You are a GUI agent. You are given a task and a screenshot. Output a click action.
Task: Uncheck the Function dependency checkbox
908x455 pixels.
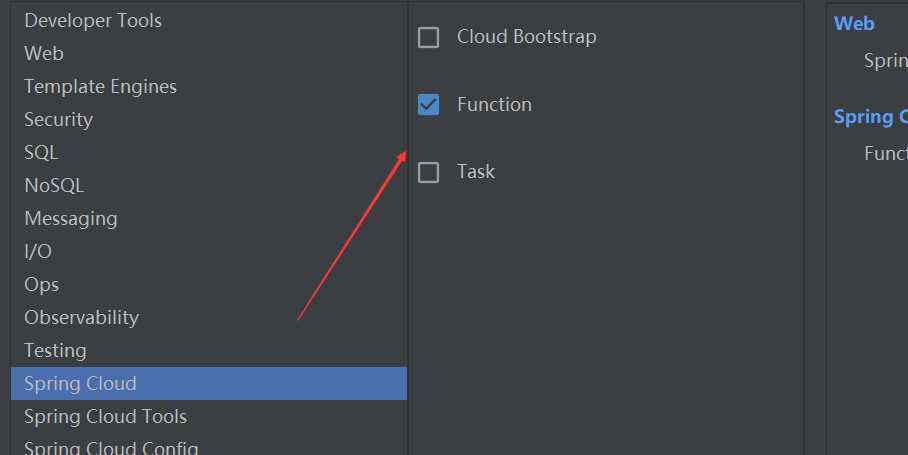429,105
